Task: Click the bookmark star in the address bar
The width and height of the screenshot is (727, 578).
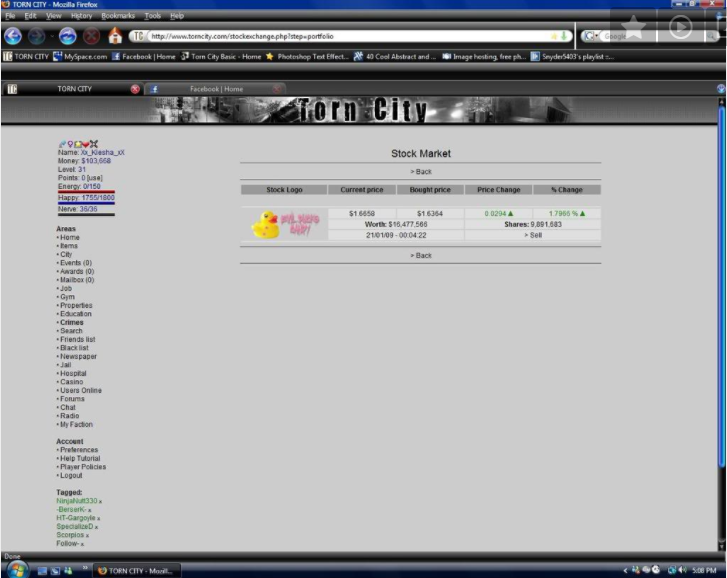Action: click(554, 36)
